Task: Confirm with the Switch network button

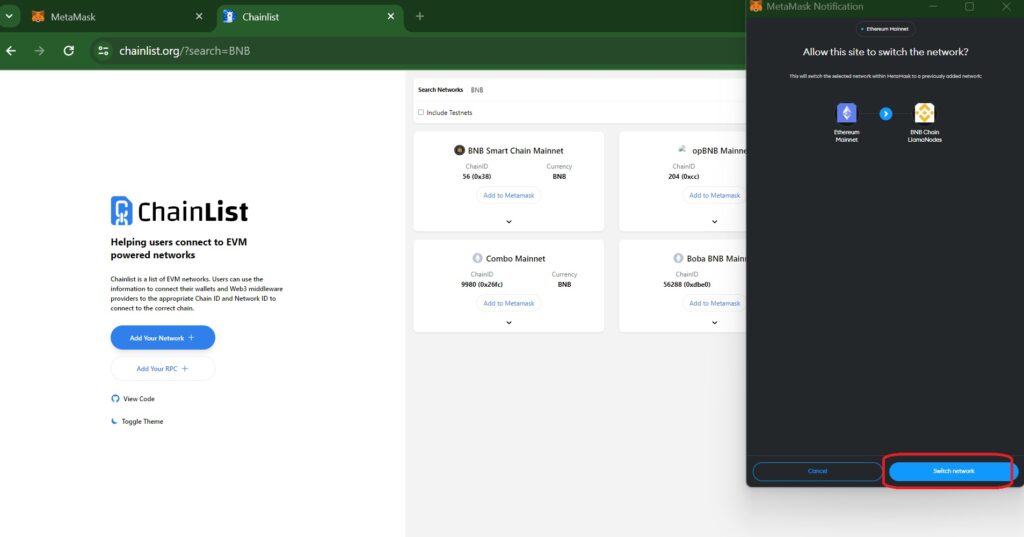Action: [953, 471]
